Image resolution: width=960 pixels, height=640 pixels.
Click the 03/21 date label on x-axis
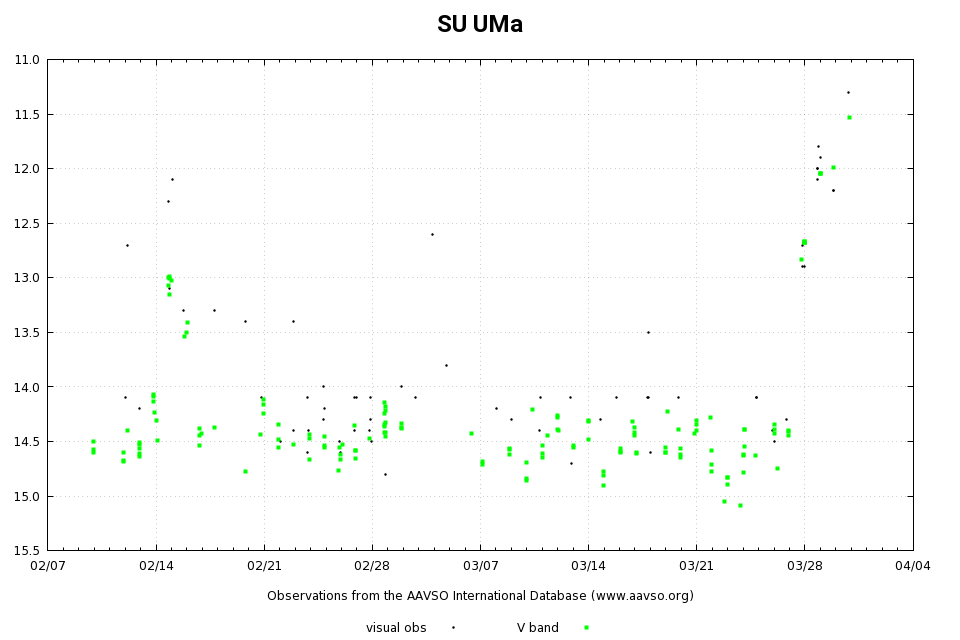[696, 566]
